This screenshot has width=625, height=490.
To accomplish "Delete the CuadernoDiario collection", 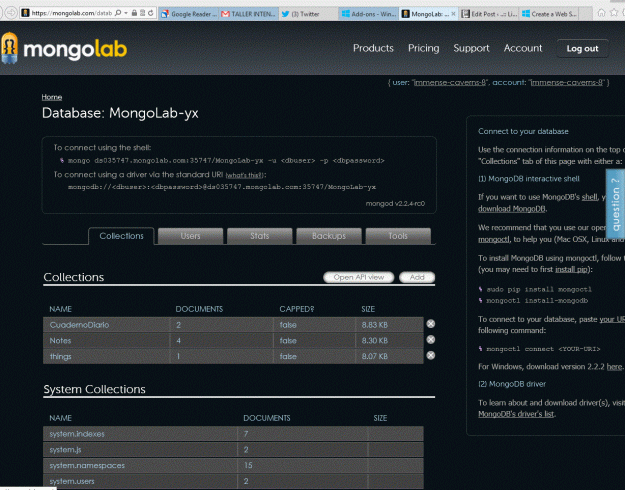I will (x=431, y=324).
